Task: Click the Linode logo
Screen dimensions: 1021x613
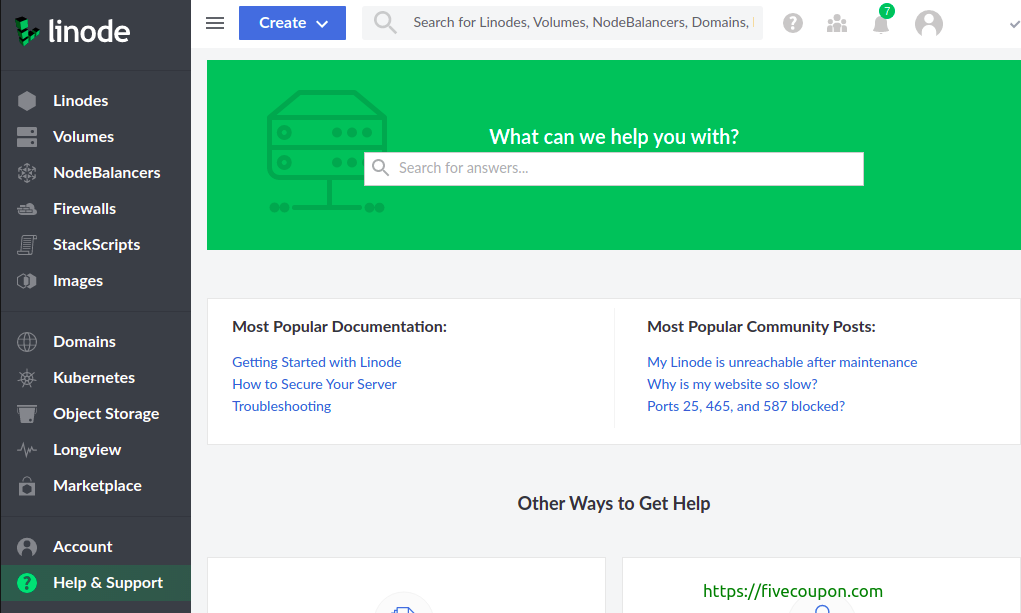Action: 72,31
